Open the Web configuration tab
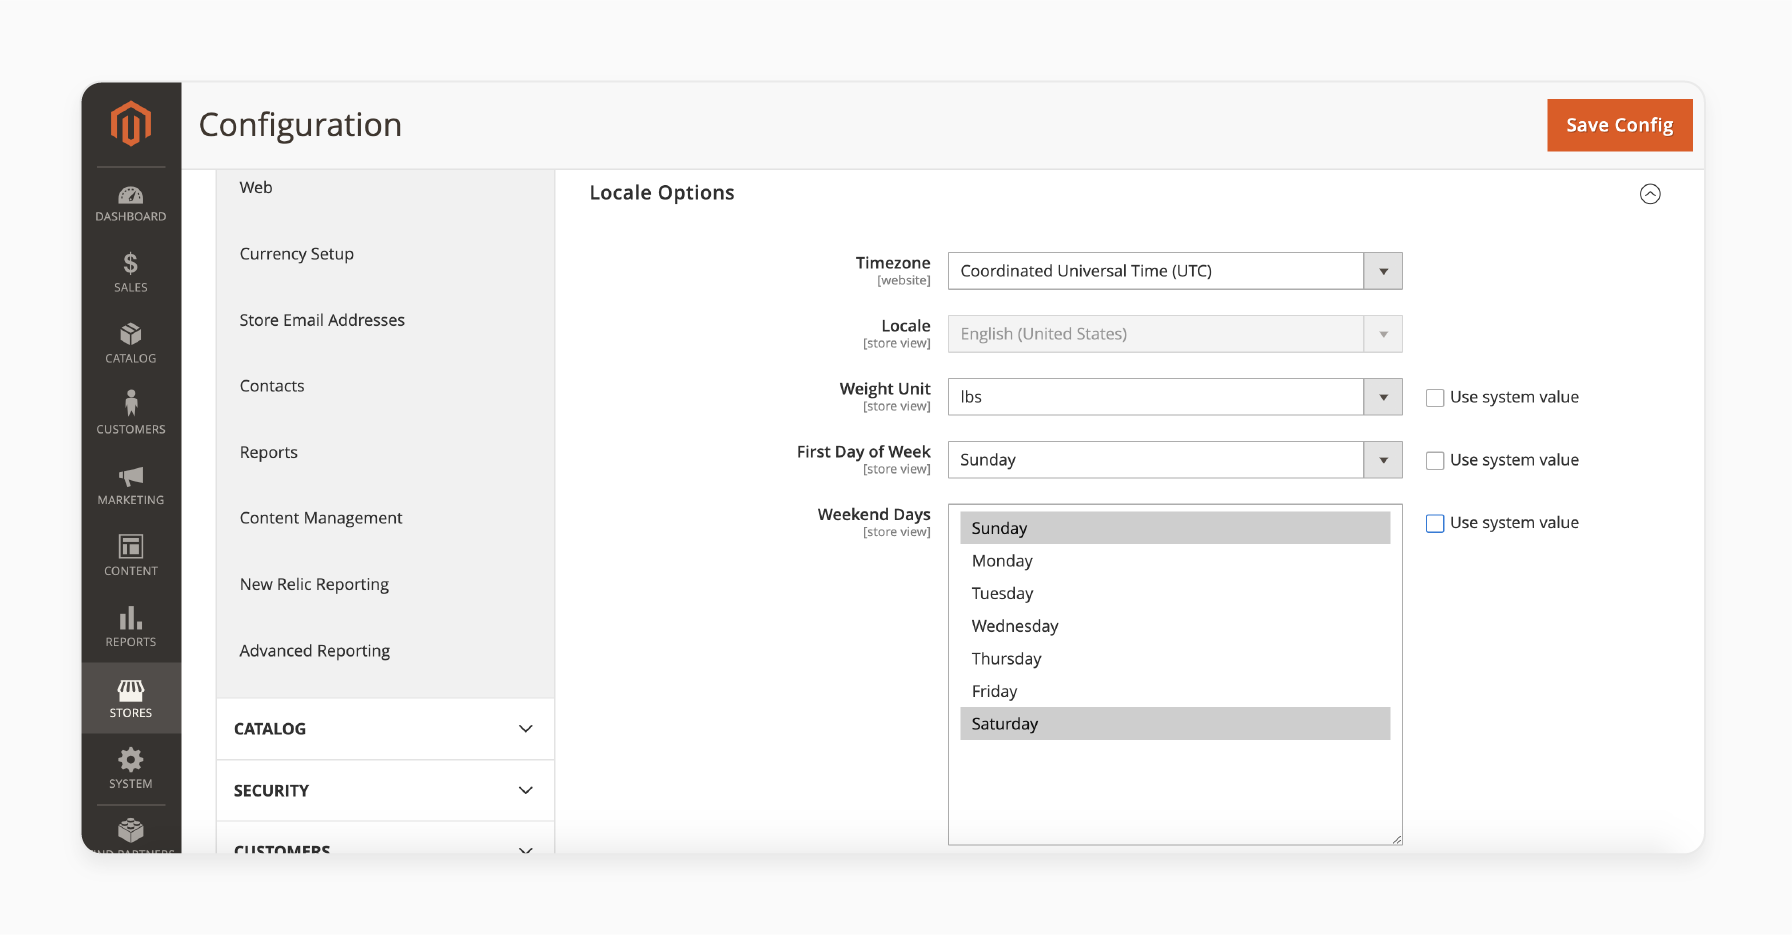 click(x=256, y=188)
